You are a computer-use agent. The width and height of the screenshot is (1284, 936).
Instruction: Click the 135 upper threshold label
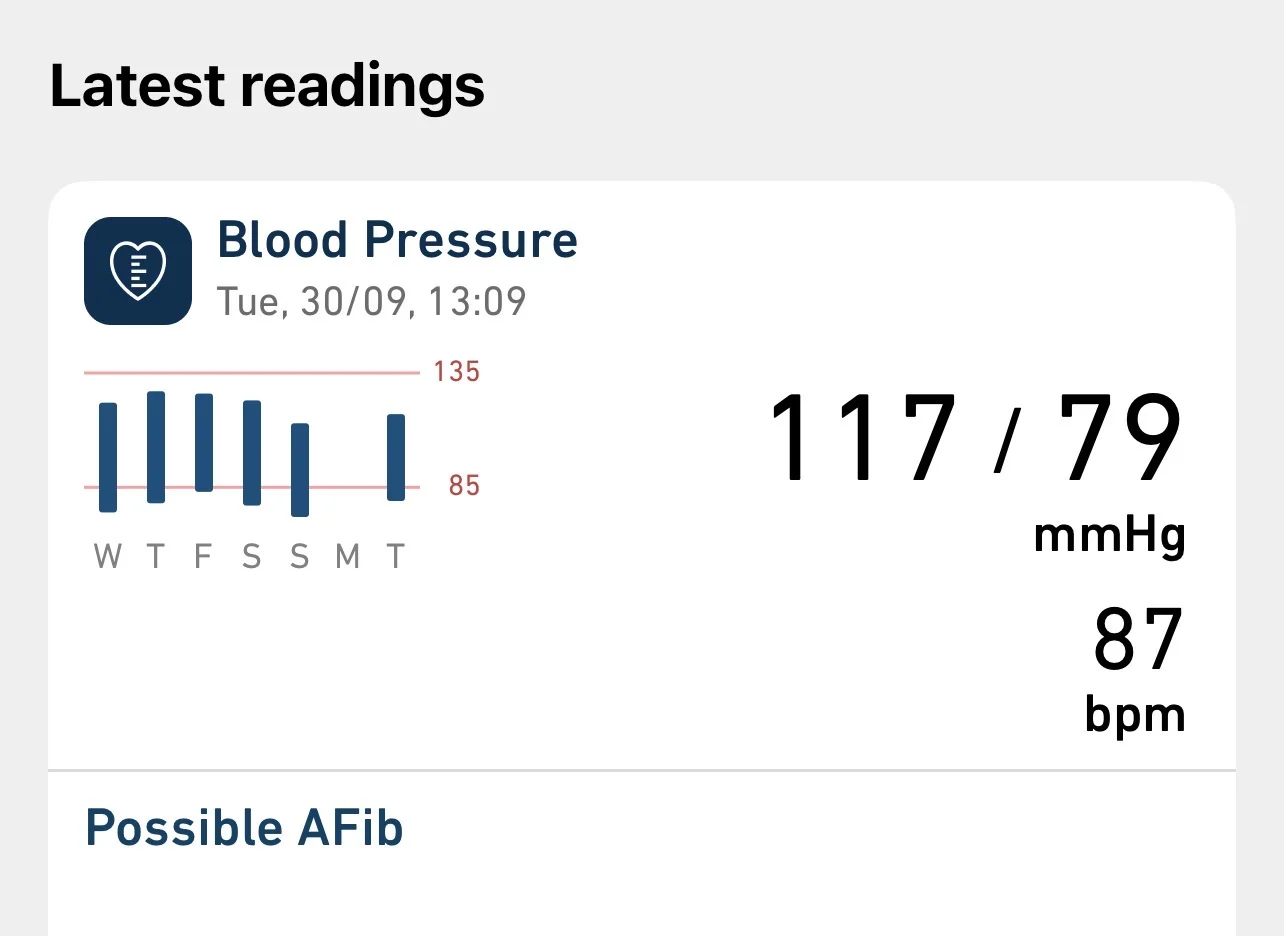457,372
